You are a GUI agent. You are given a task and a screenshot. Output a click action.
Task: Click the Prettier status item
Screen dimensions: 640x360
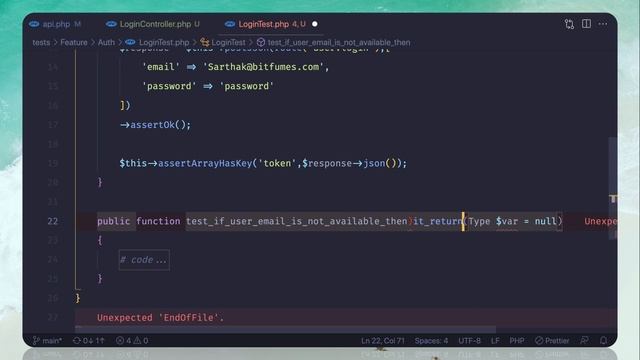click(x=552, y=340)
